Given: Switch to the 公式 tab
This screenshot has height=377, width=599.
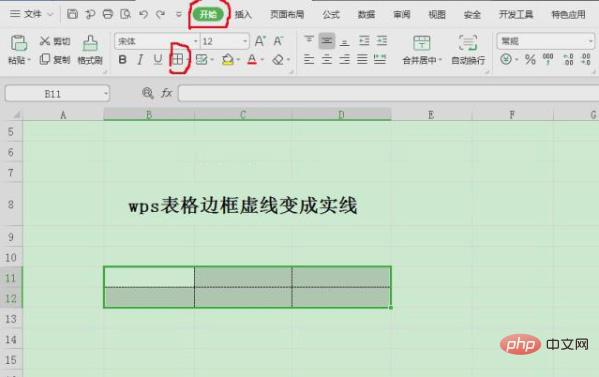Looking at the screenshot, I should coord(331,15).
